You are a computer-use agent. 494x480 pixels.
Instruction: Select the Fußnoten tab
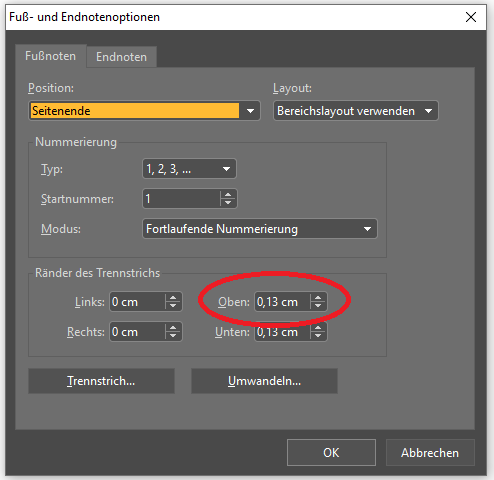[51, 56]
